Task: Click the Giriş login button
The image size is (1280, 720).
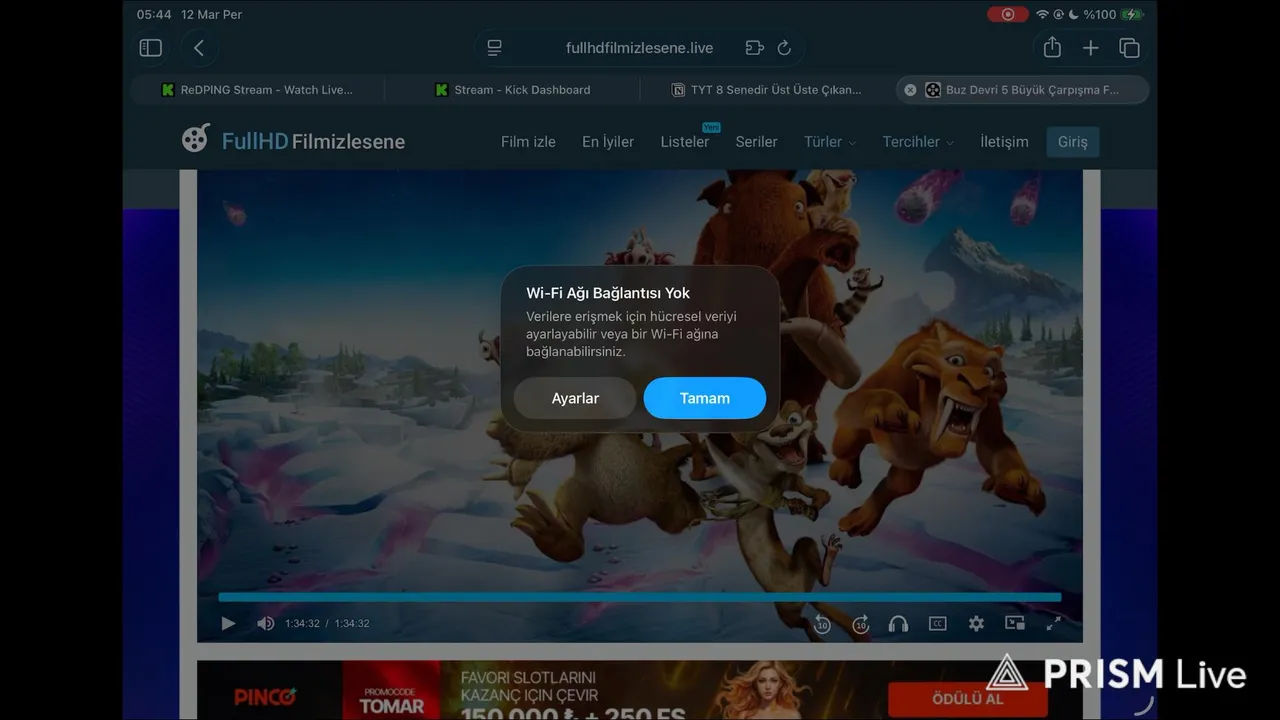Action: tap(1073, 142)
